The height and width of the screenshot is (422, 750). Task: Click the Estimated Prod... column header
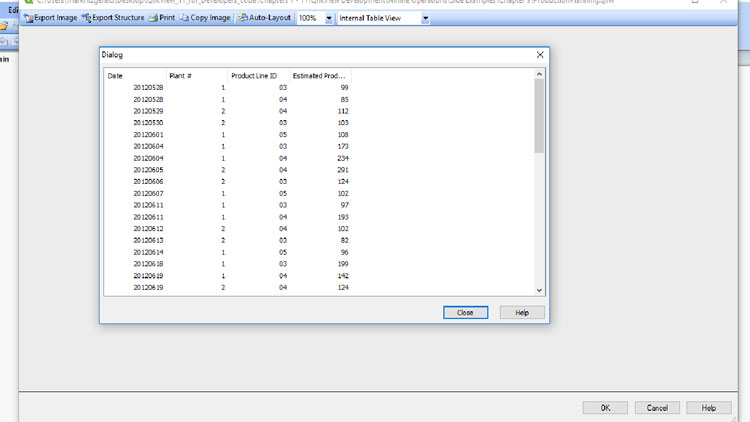[x=320, y=76]
